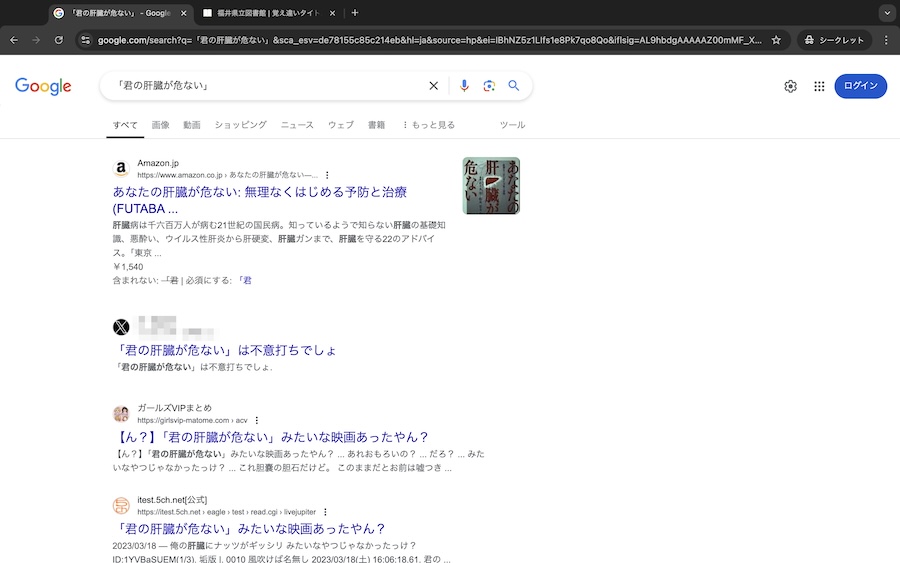Viewport: 900px width, 563px height.
Task: Select the 画像 search tab
Action: point(161,125)
